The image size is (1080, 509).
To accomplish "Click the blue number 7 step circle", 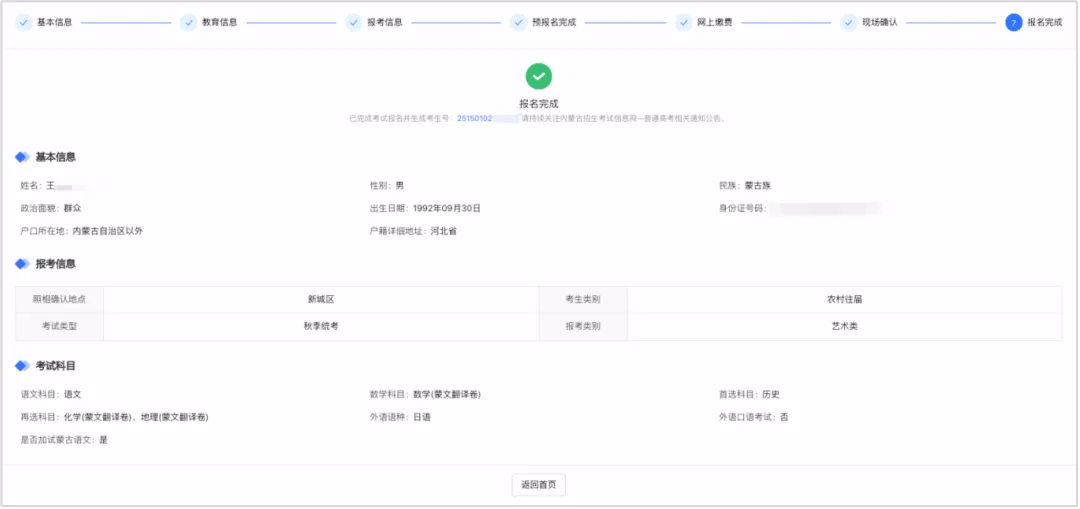I will tap(1013, 22).
